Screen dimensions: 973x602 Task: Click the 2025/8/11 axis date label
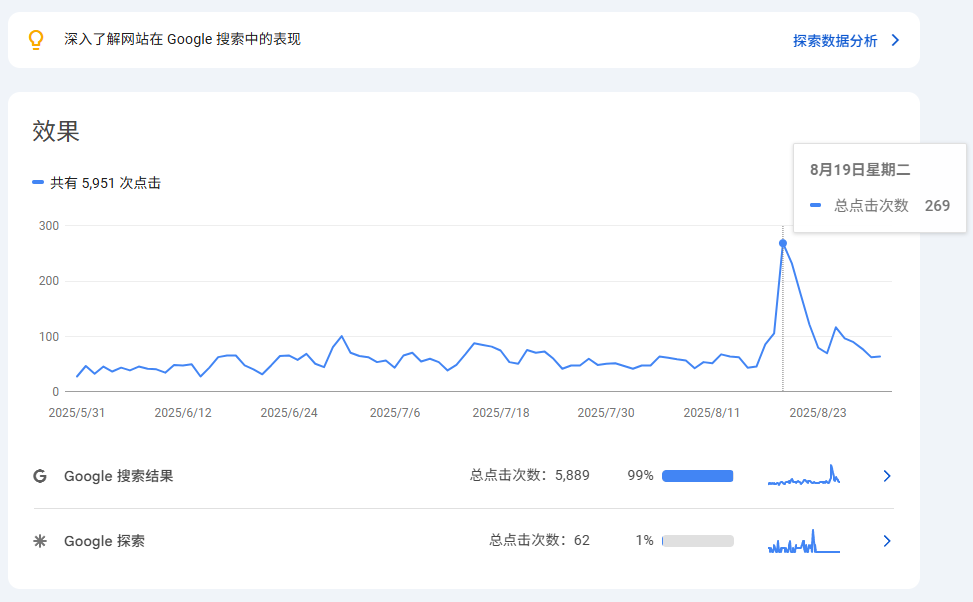pyautogui.click(x=712, y=413)
